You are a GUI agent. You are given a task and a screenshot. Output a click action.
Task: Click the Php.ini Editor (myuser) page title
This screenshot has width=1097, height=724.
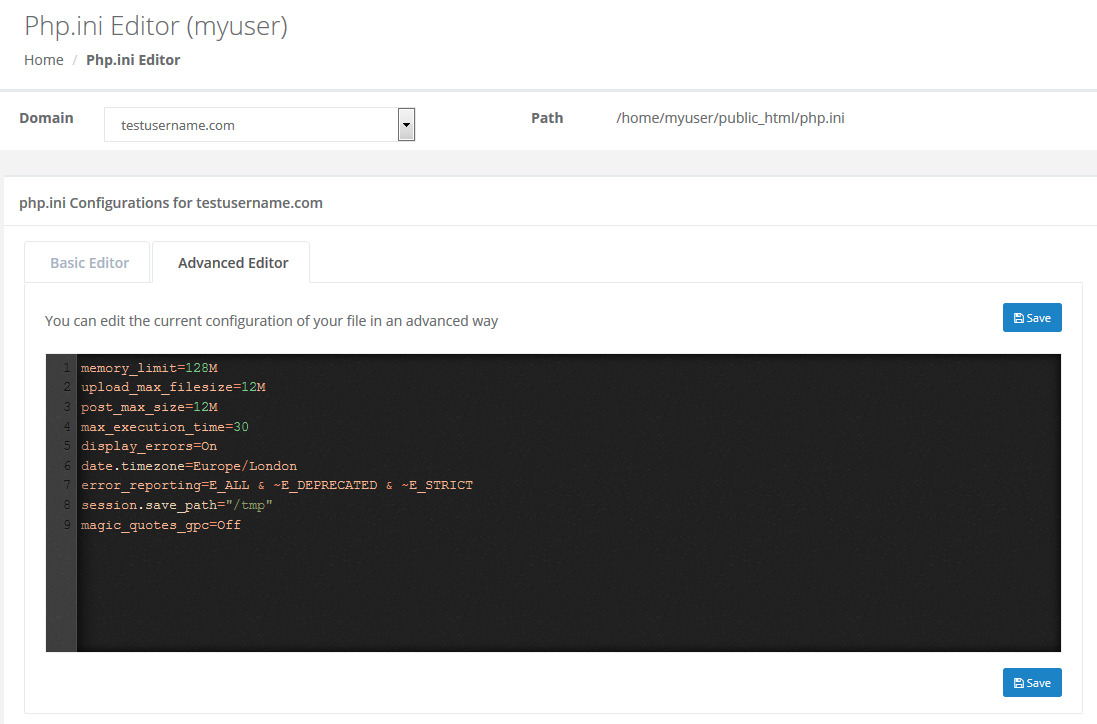[x=156, y=26]
